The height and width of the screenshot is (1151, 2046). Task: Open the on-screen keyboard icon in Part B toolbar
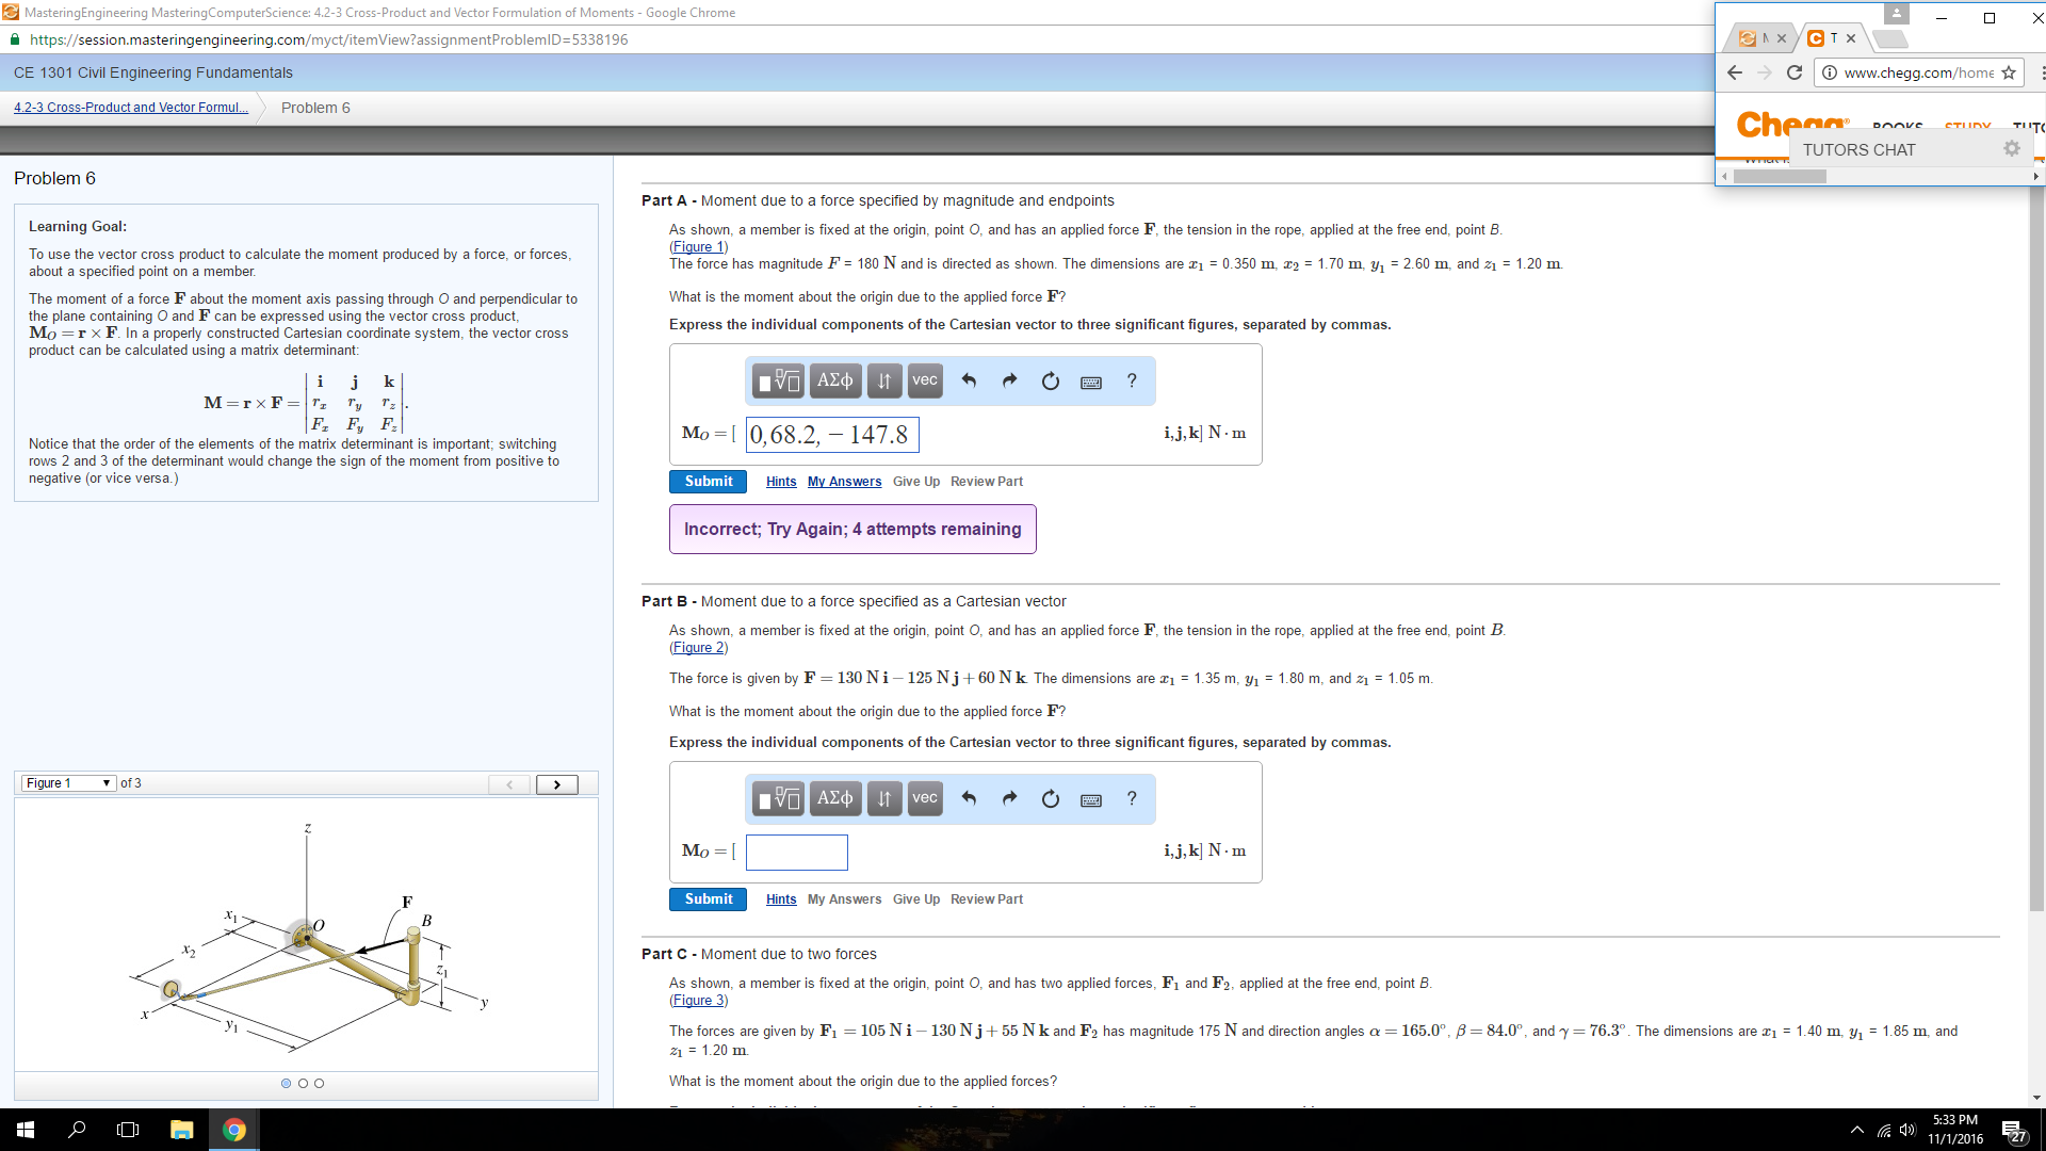click(1091, 798)
